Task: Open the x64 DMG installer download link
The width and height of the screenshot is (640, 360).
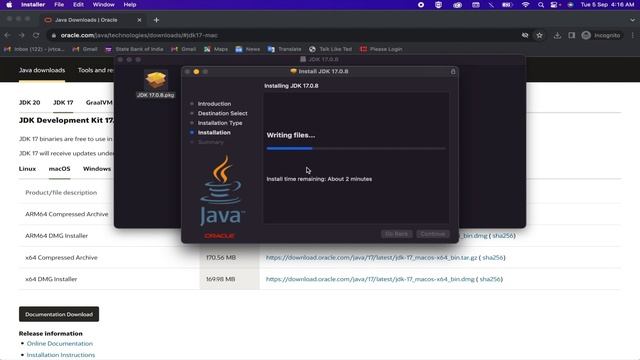Action: 370,279
